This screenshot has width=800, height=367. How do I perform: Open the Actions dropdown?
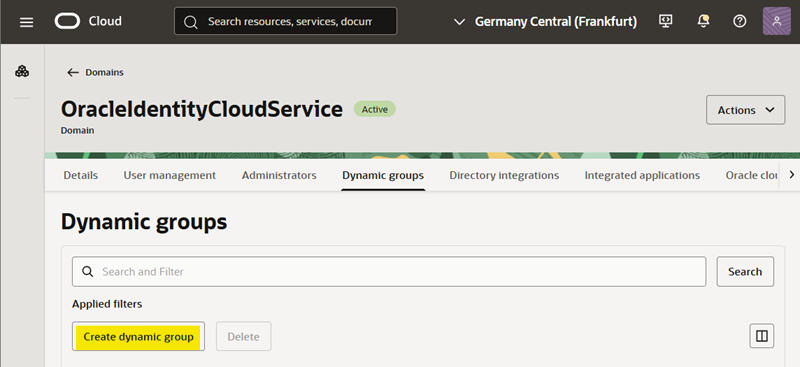click(745, 110)
